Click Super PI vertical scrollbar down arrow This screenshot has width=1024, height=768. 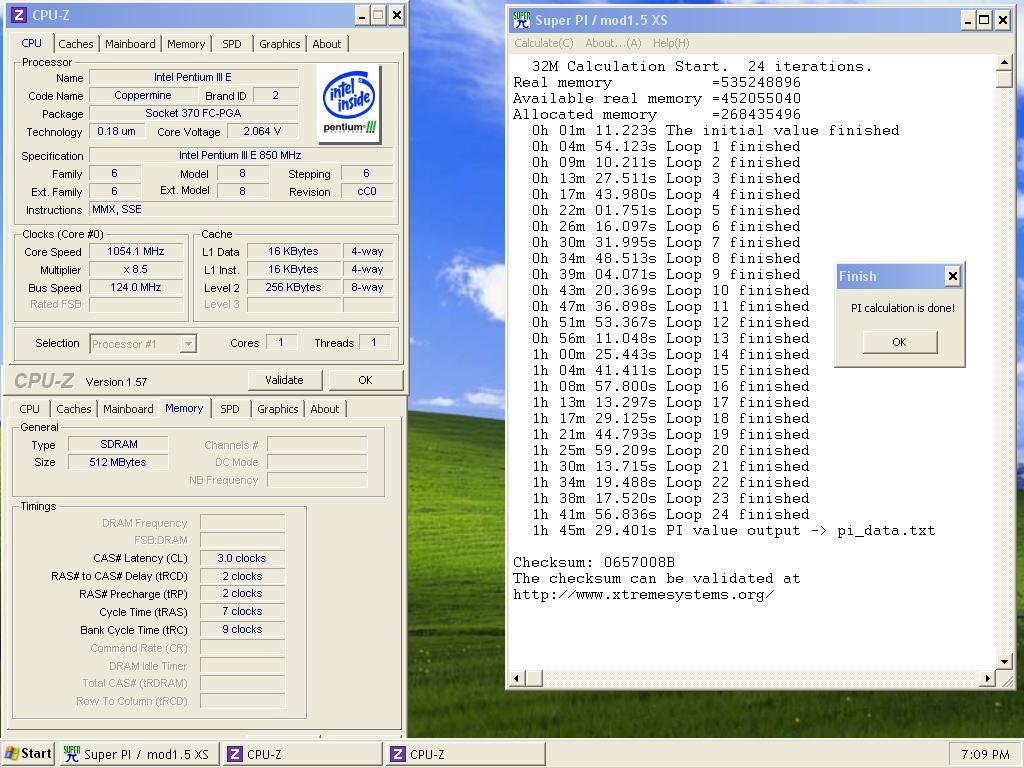[1004, 662]
